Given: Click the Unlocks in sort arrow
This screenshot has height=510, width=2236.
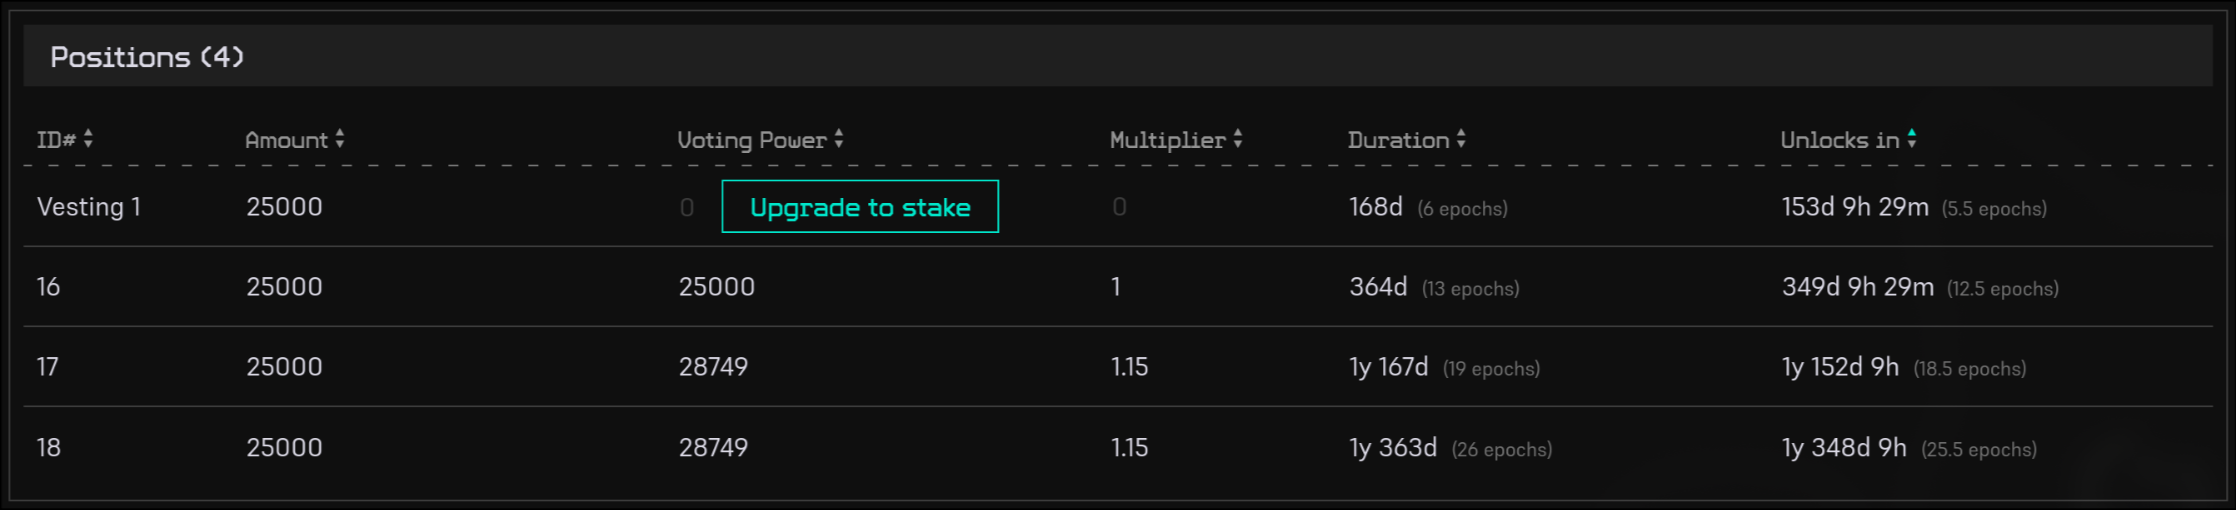Looking at the screenshot, I should tap(1911, 139).
